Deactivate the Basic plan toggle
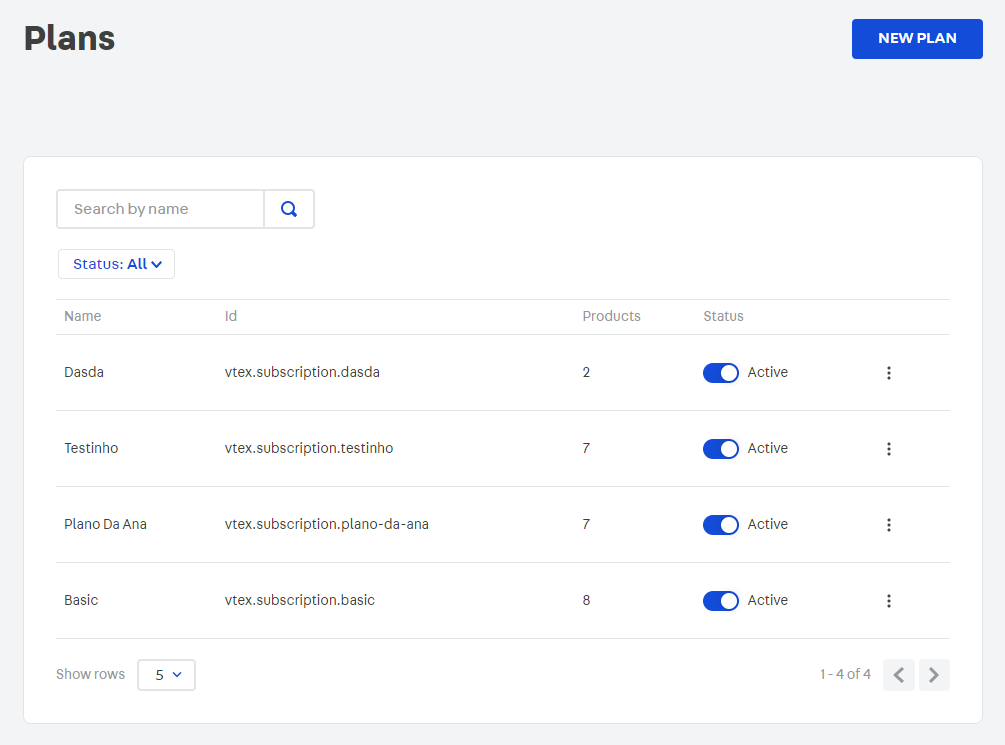Viewport: 1005px width, 745px height. point(720,600)
